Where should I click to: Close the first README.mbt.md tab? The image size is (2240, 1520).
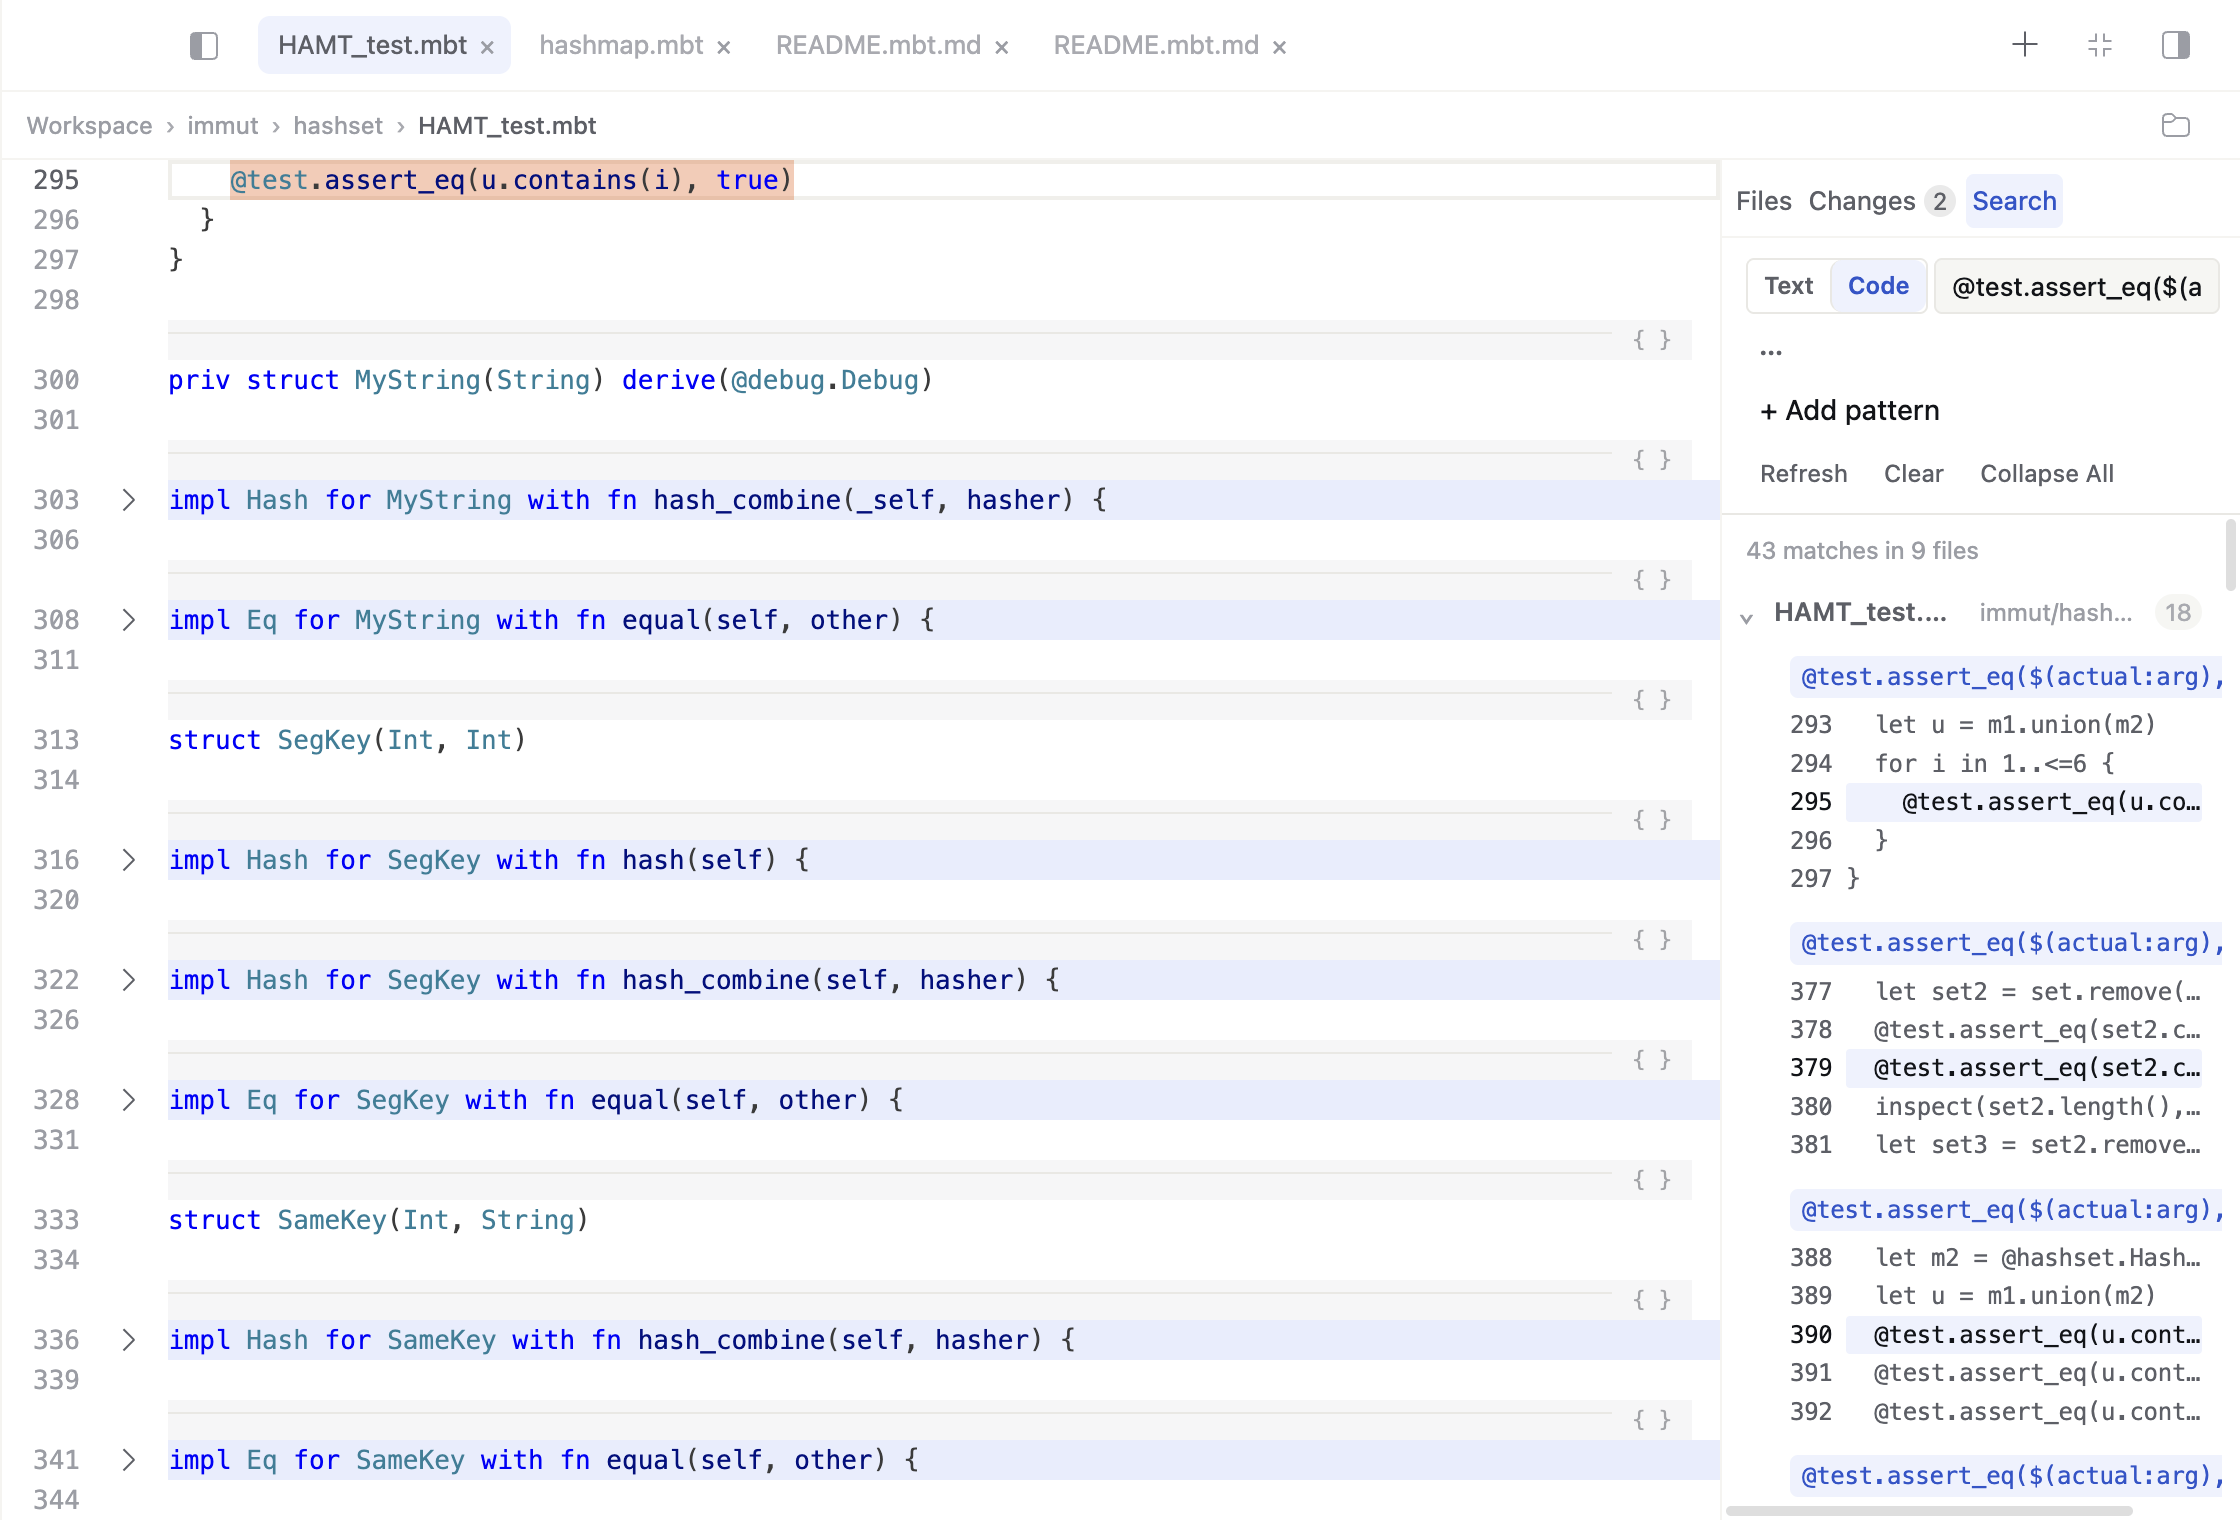point(1001,47)
